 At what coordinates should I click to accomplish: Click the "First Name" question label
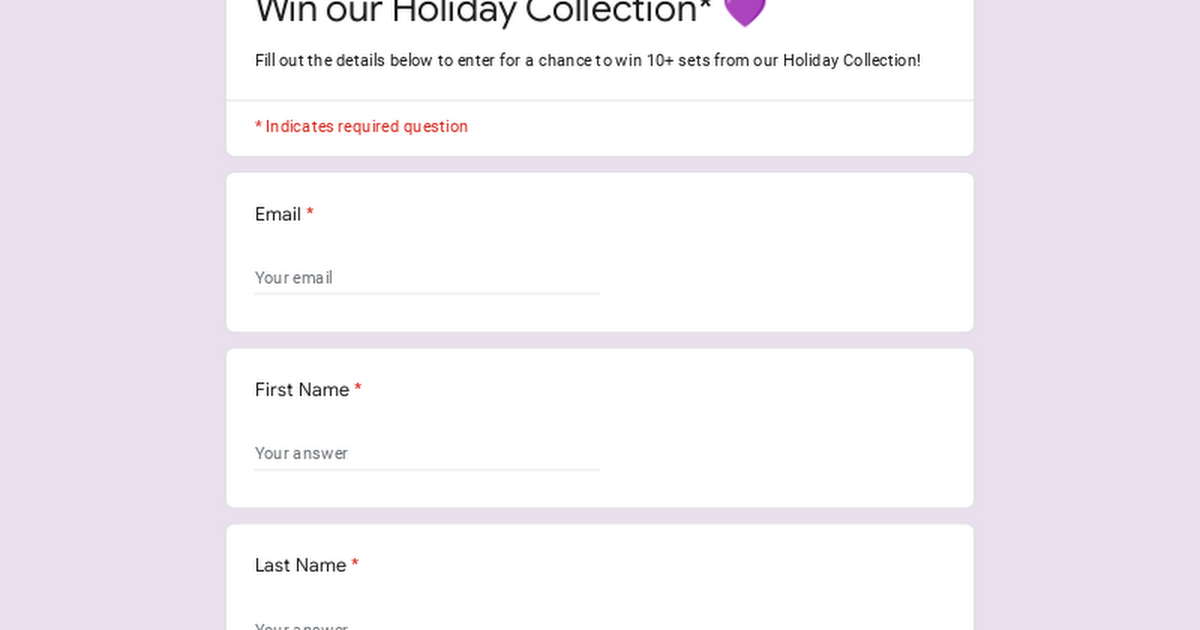pos(302,390)
